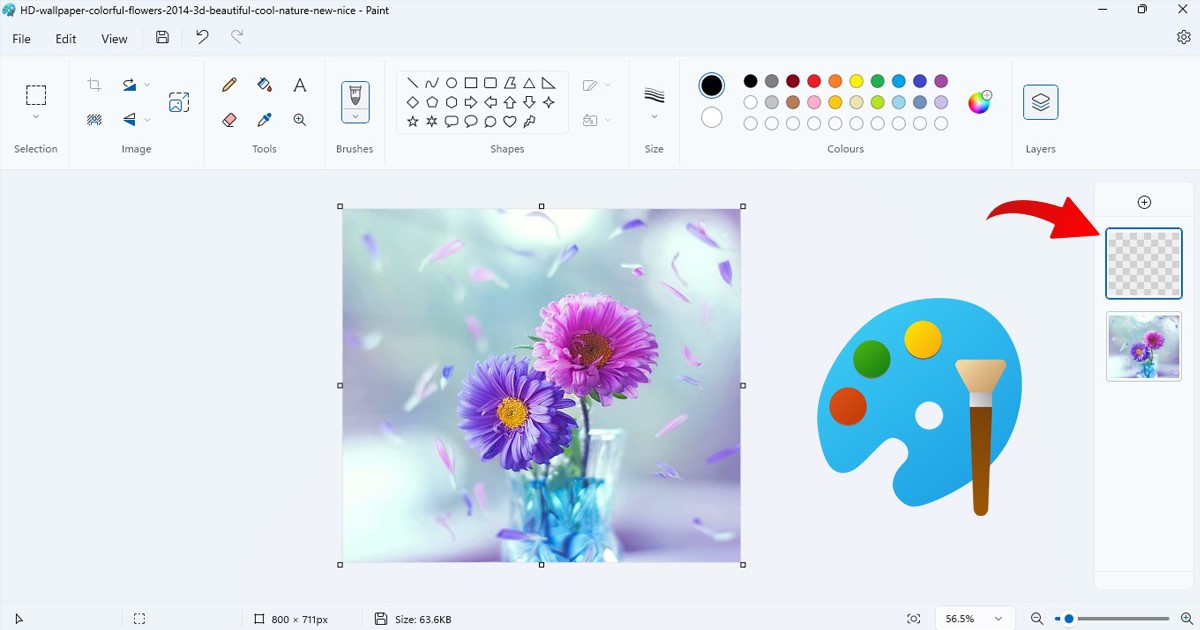Screen dimensions: 1200x630
Task: Open the File menu
Action: point(20,38)
